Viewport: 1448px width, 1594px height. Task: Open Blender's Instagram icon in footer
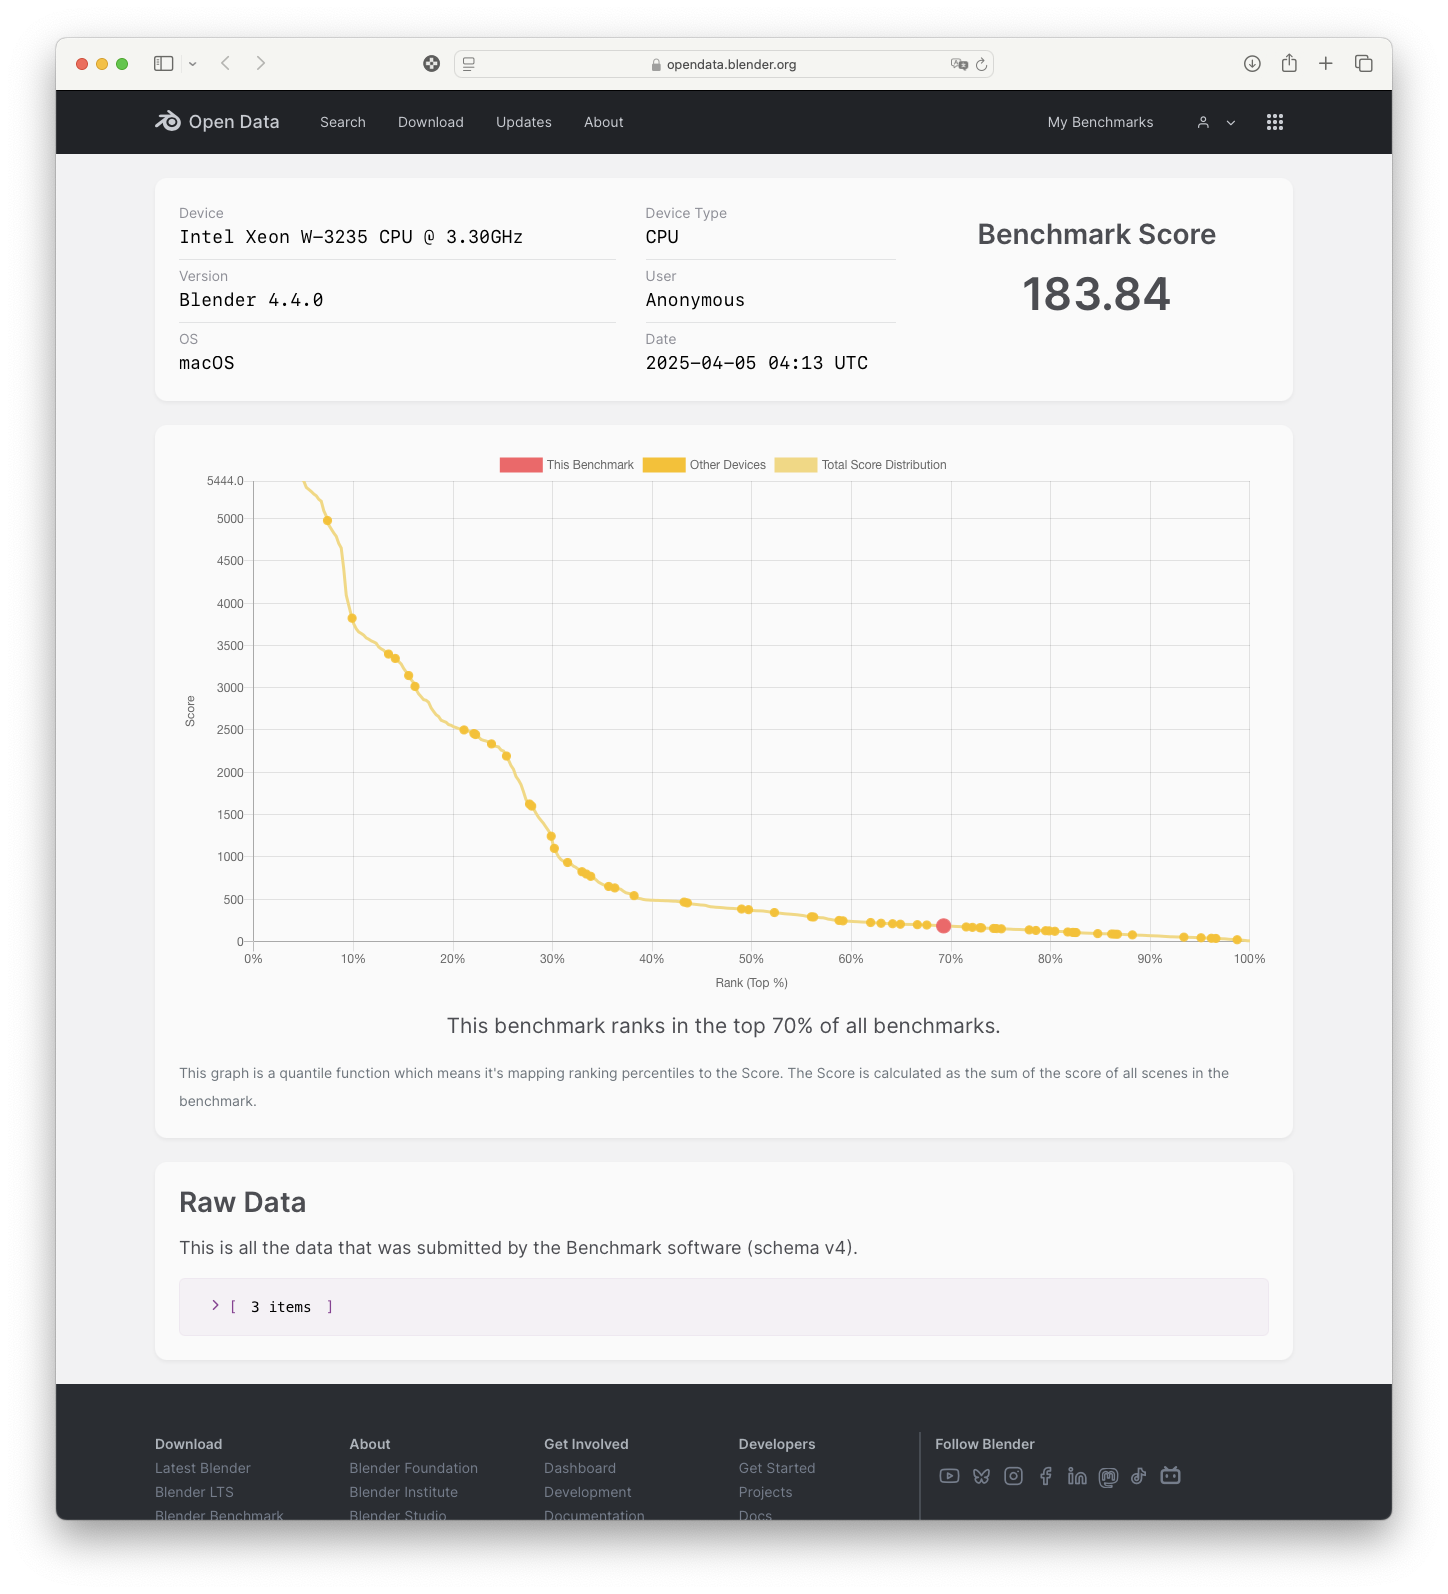coord(1013,1476)
